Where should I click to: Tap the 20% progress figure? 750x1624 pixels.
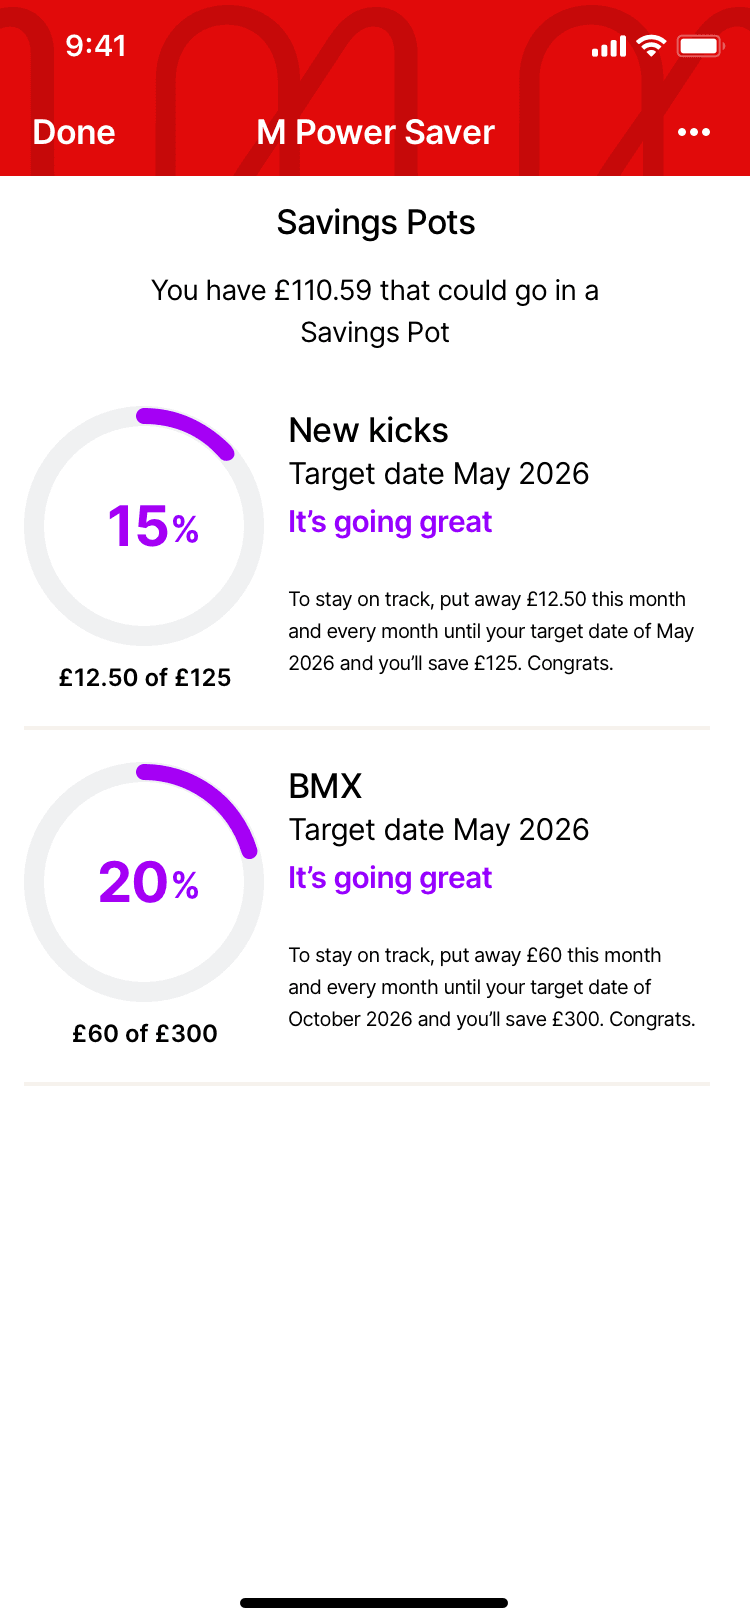tap(148, 882)
